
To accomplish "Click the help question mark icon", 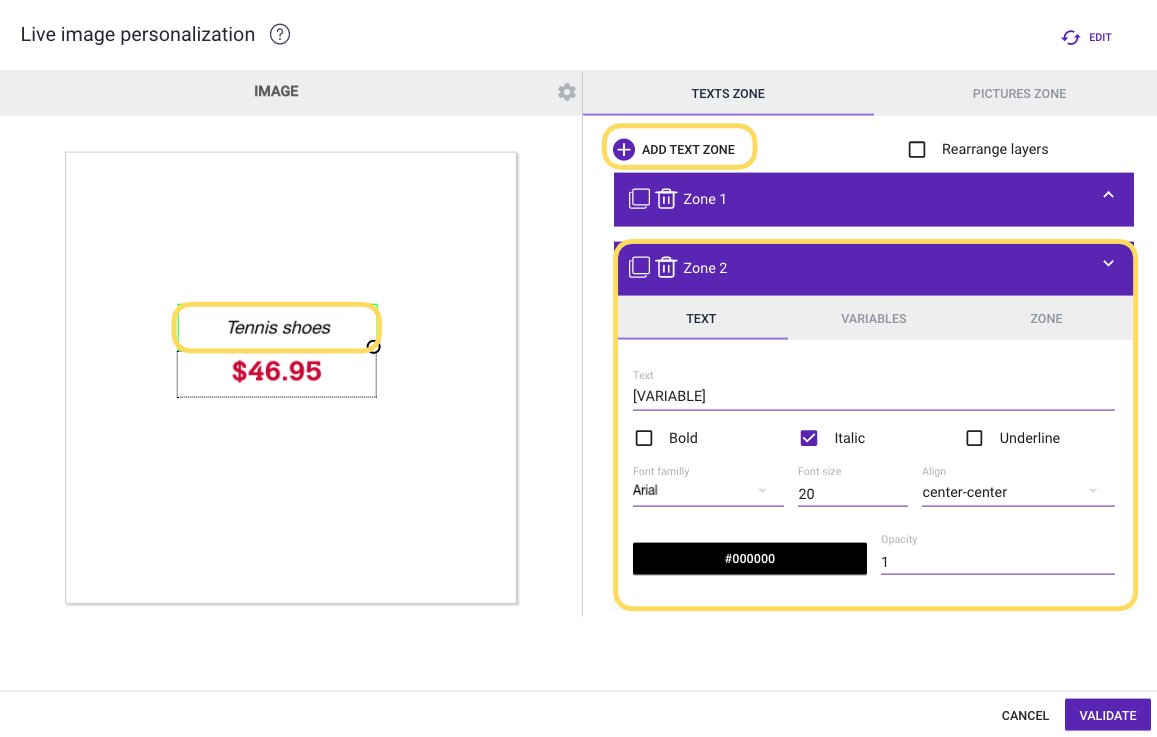I will coord(280,35).
